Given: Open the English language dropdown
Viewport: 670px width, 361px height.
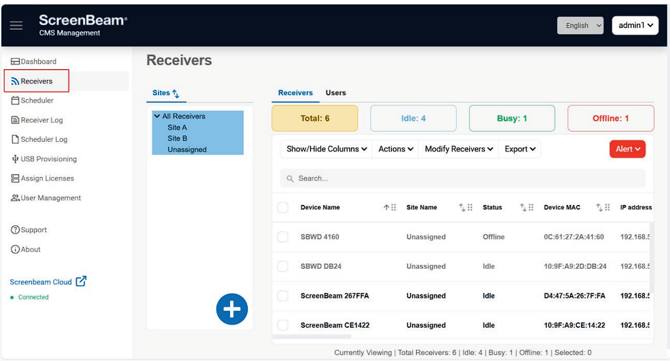Looking at the screenshot, I should coord(580,26).
